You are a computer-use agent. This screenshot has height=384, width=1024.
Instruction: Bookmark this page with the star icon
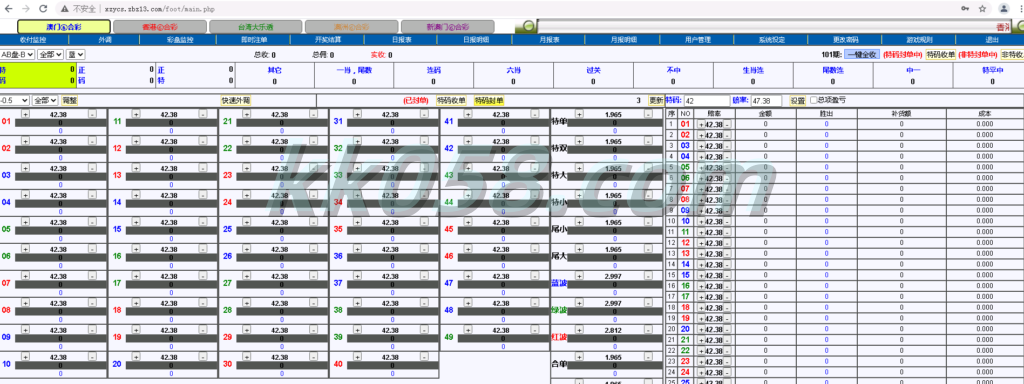(982, 9)
